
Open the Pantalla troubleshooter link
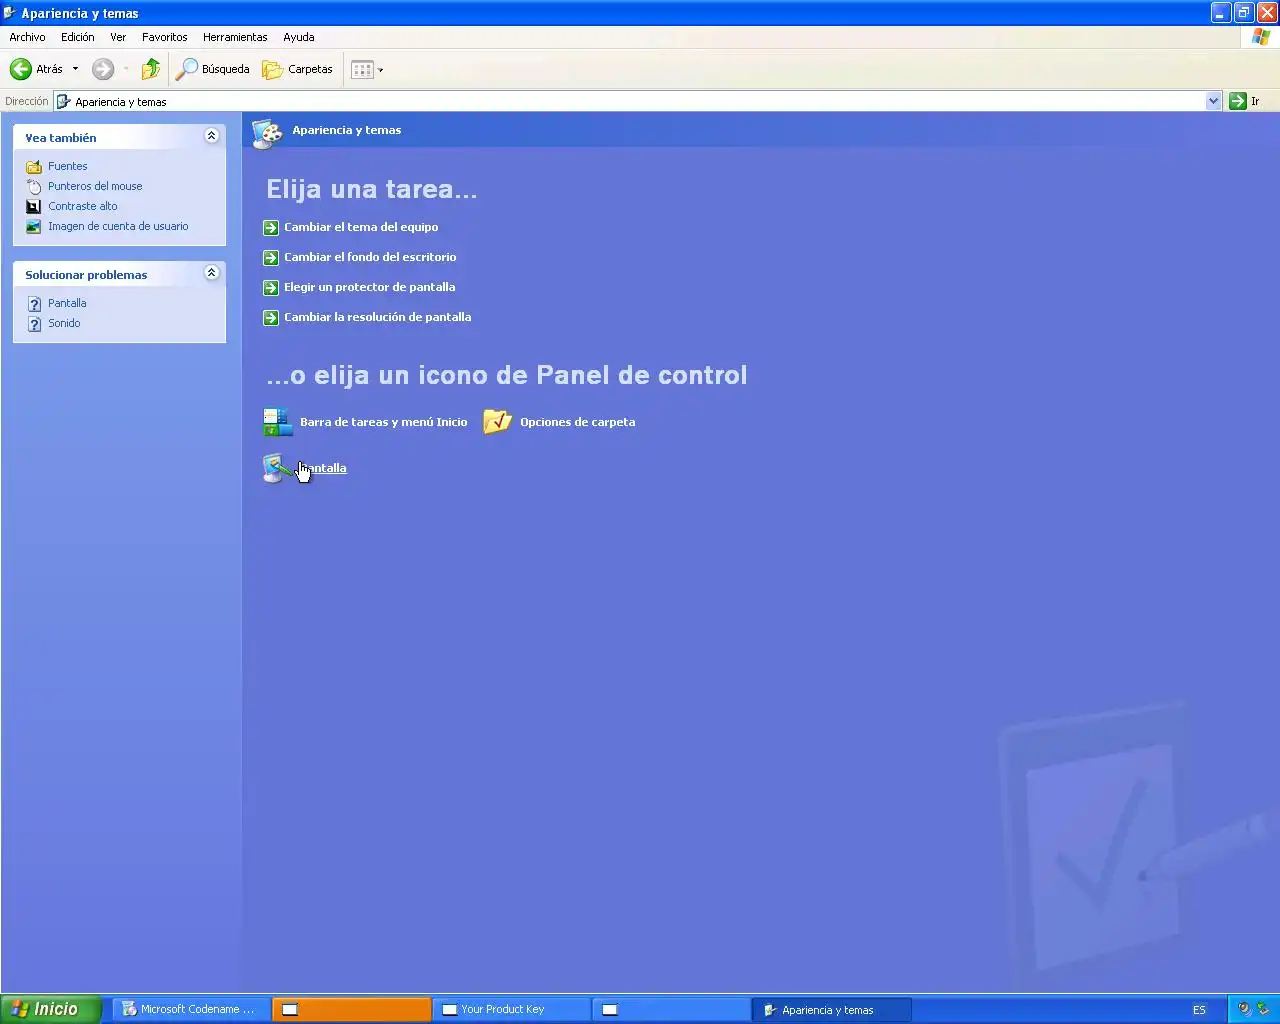67,303
